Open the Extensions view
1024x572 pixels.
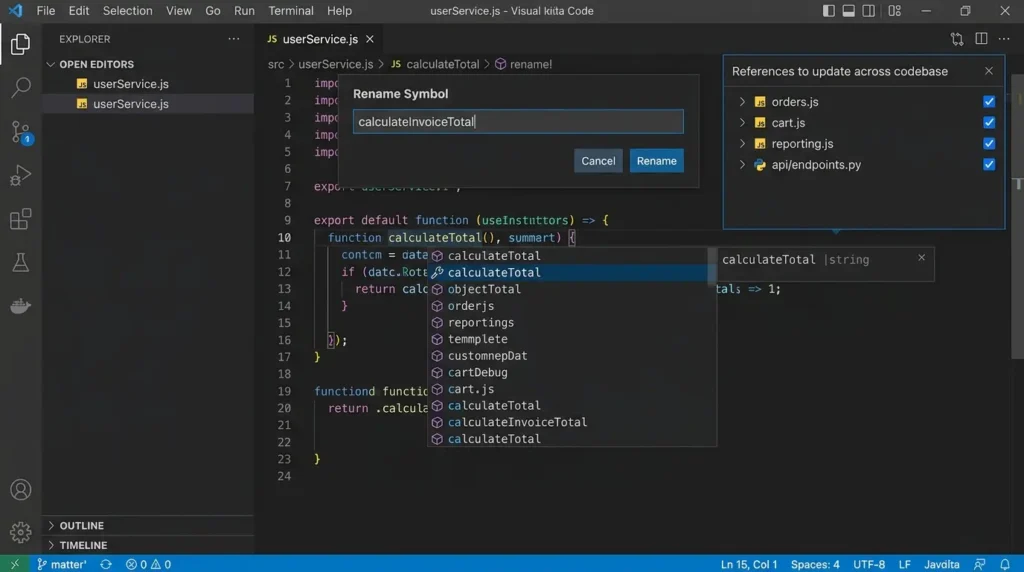pos(20,219)
